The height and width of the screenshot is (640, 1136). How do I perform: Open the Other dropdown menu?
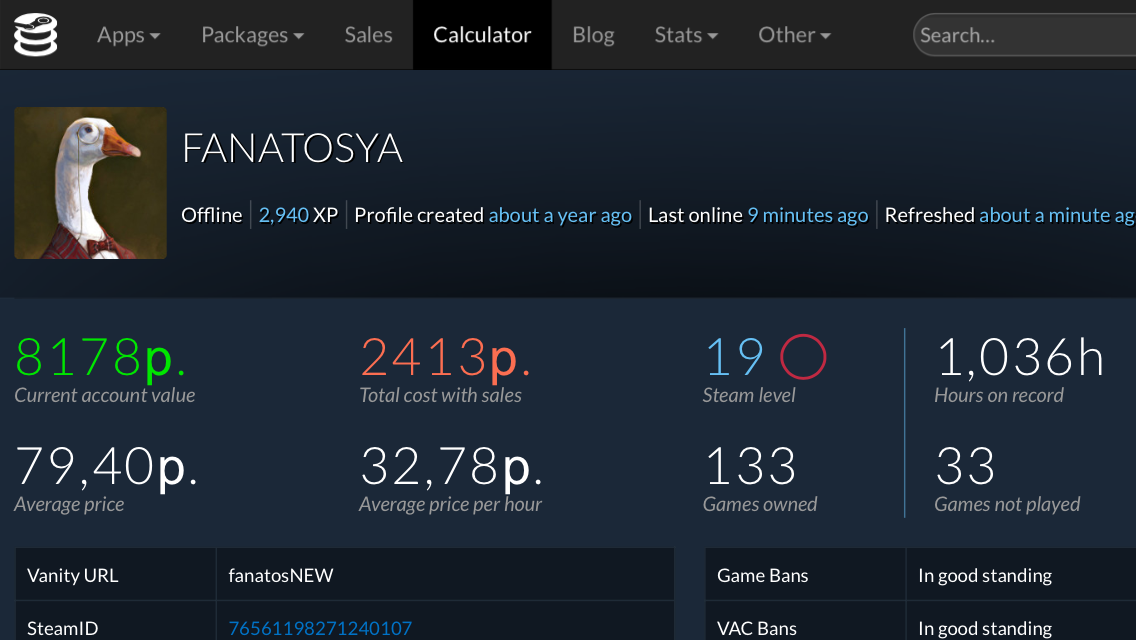click(794, 35)
